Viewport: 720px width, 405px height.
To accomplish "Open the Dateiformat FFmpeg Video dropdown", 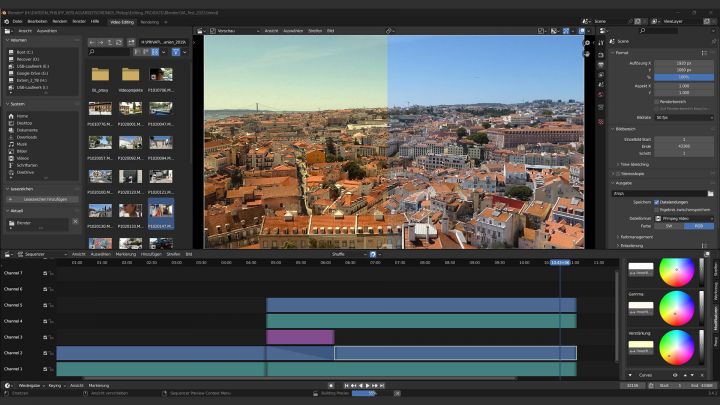I will click(x=684, y=219).
